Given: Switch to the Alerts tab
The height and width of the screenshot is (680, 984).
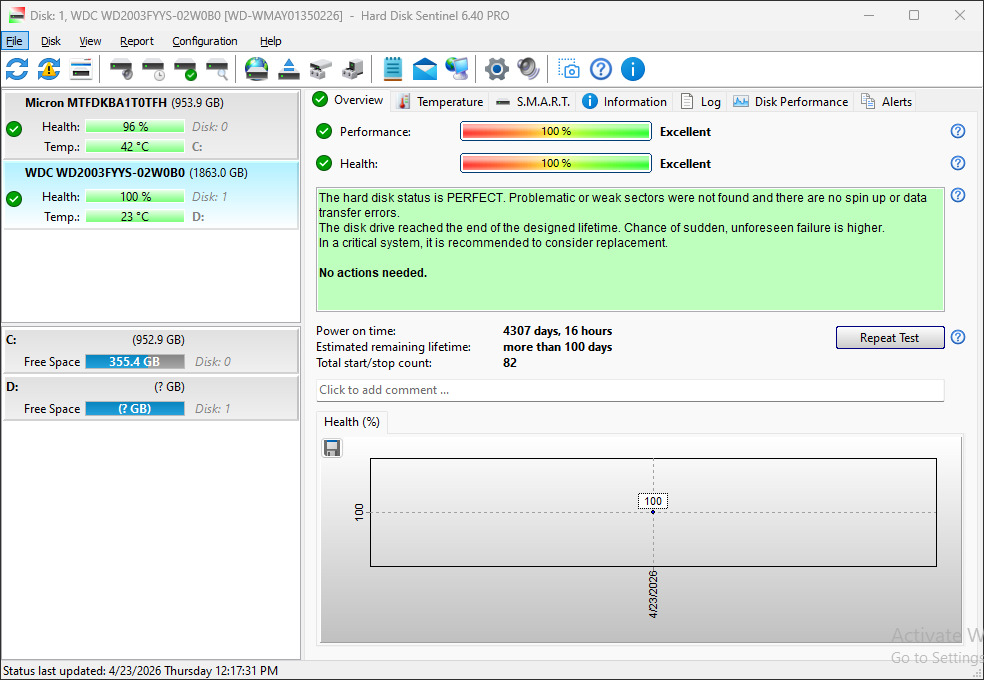Looking at the screenshot, I should point(886,102).
